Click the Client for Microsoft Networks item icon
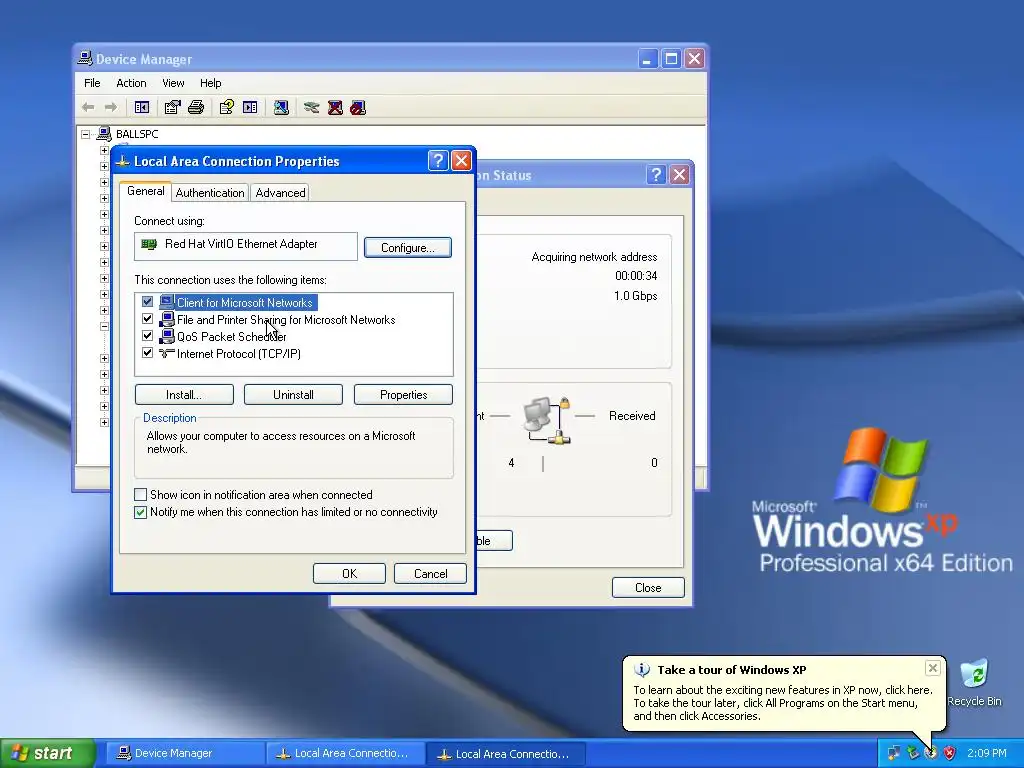This screenshot has width=1024, height=768. [x=167, y=302]
